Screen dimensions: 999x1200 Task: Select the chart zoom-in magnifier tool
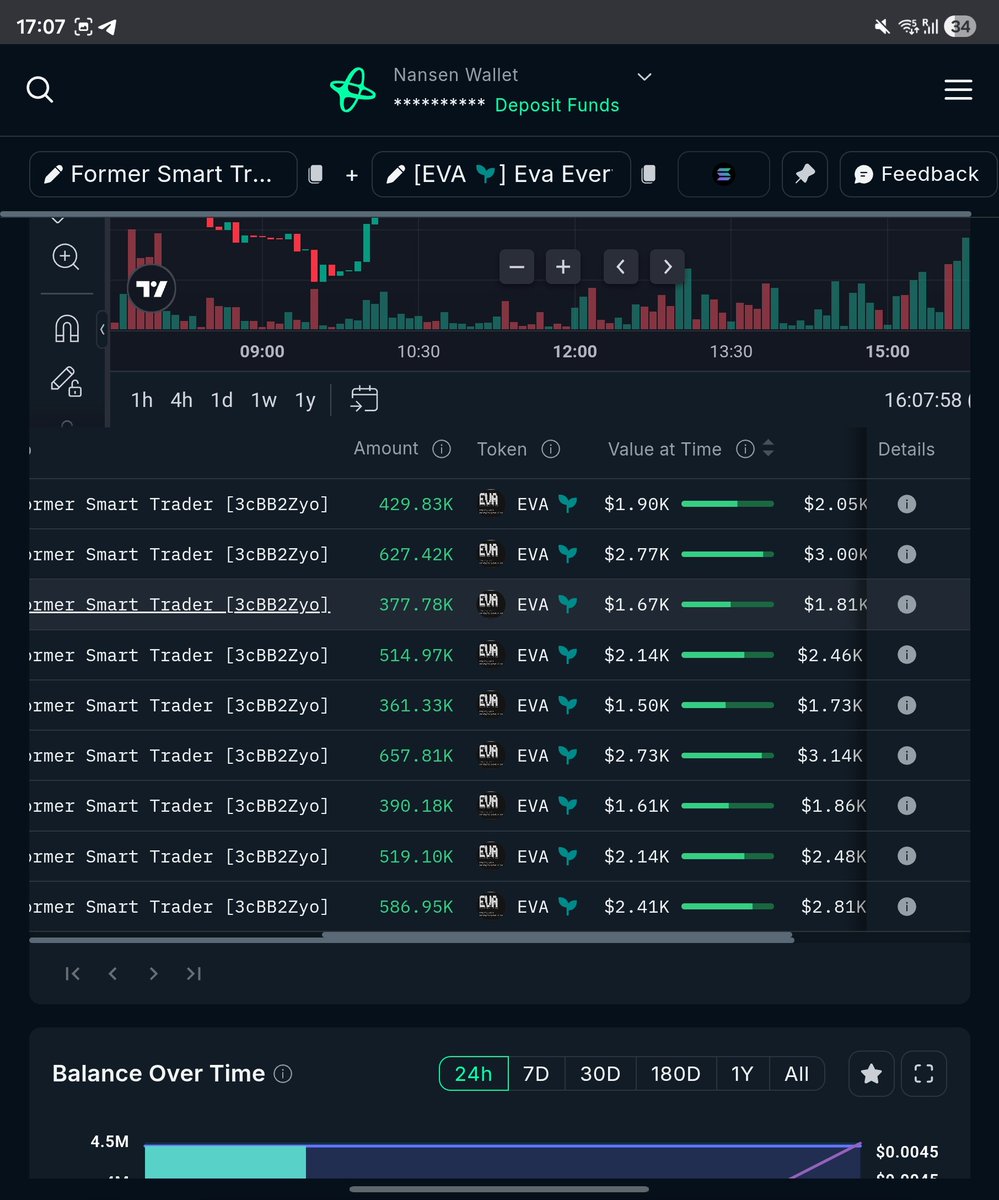pyautogui.click(x=65, y=257)
